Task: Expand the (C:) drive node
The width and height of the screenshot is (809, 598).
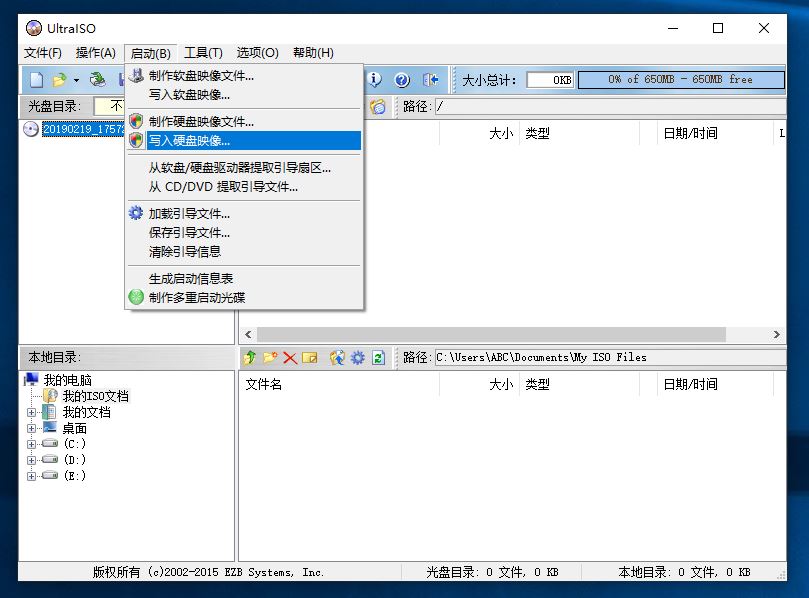Action: 31,444
